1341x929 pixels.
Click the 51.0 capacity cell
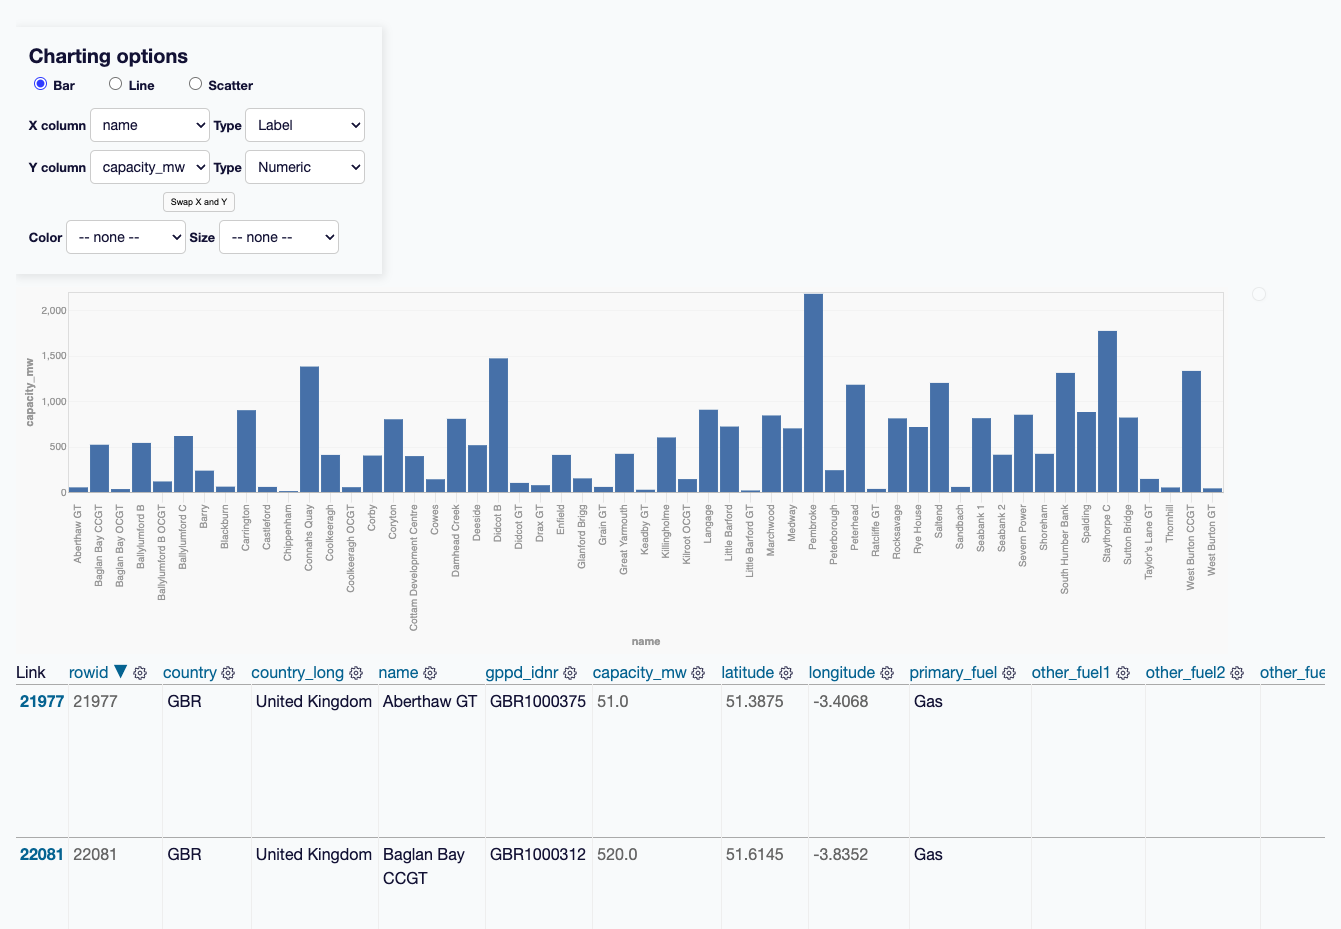point(613,701)
